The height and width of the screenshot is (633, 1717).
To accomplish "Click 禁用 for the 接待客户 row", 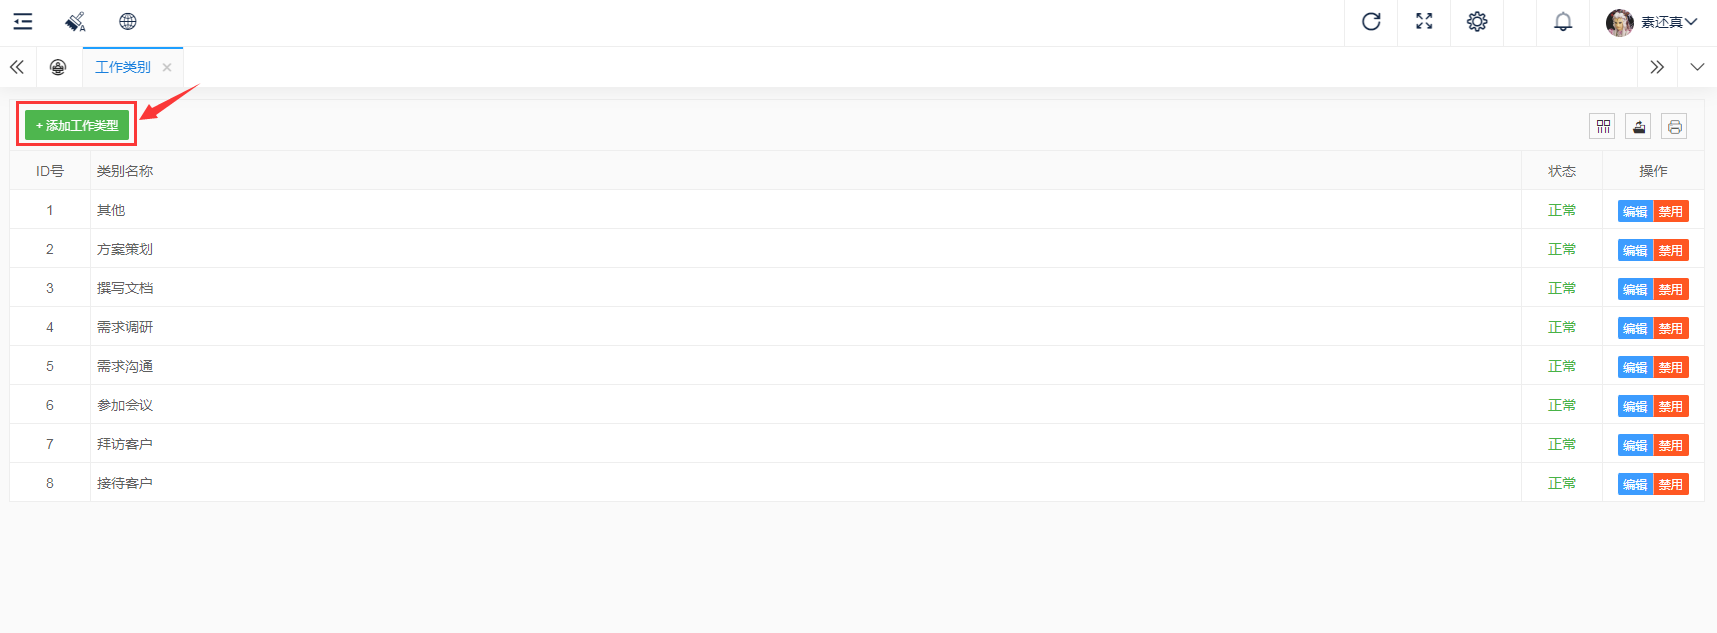I will [1671, 484].
